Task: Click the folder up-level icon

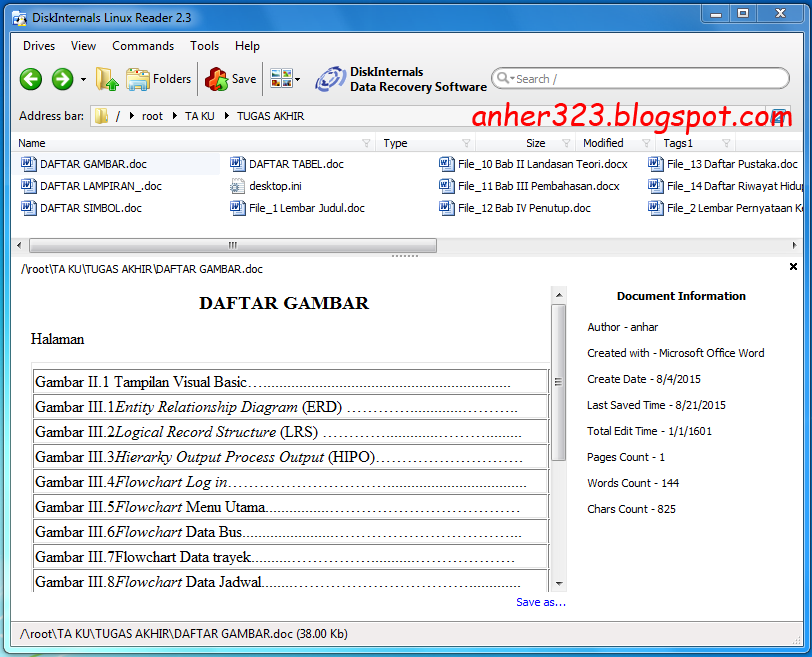Action: (x=107, y=79)
